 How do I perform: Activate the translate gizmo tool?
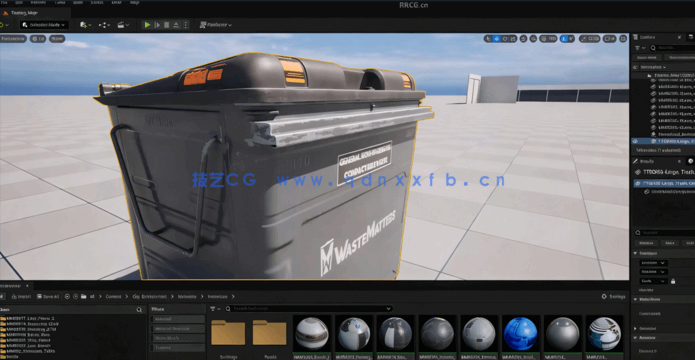tap(497, 39)
